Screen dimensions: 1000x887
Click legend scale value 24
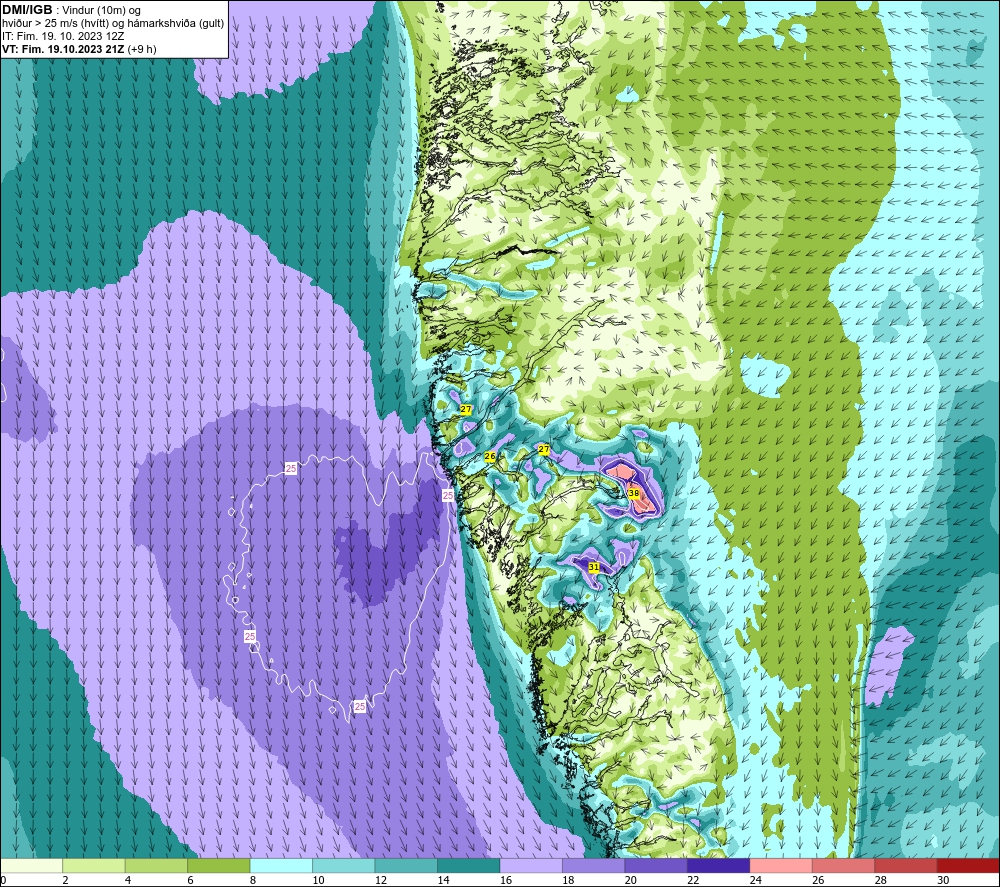coord(756,881)
